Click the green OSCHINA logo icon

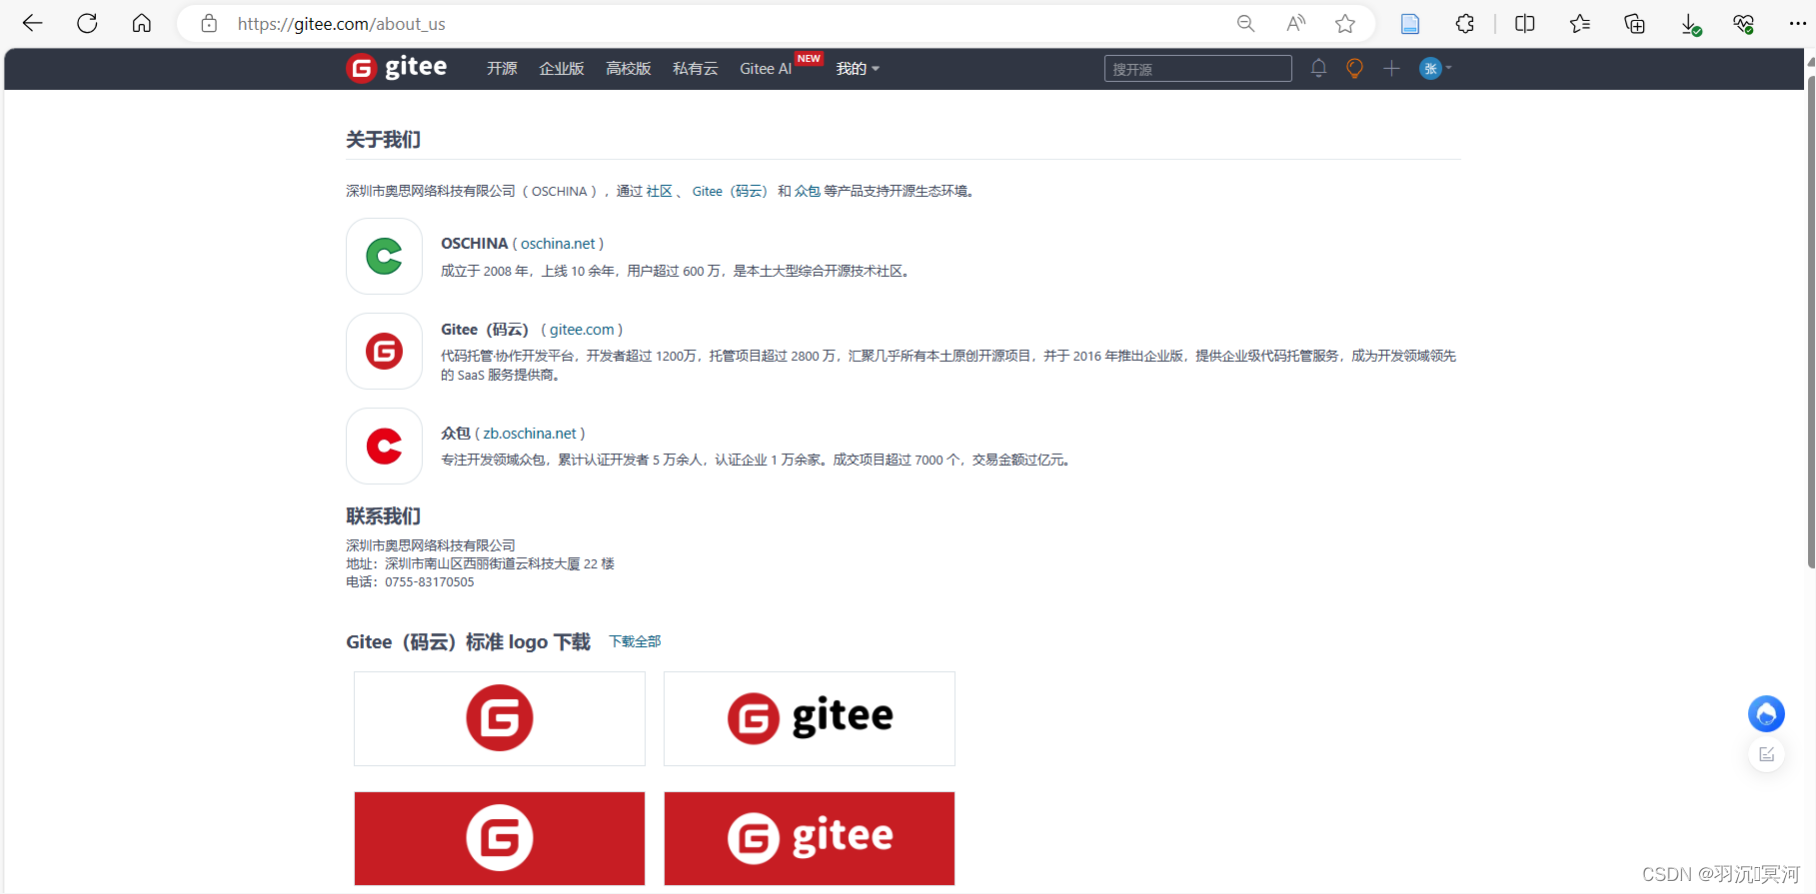[384, 256]
